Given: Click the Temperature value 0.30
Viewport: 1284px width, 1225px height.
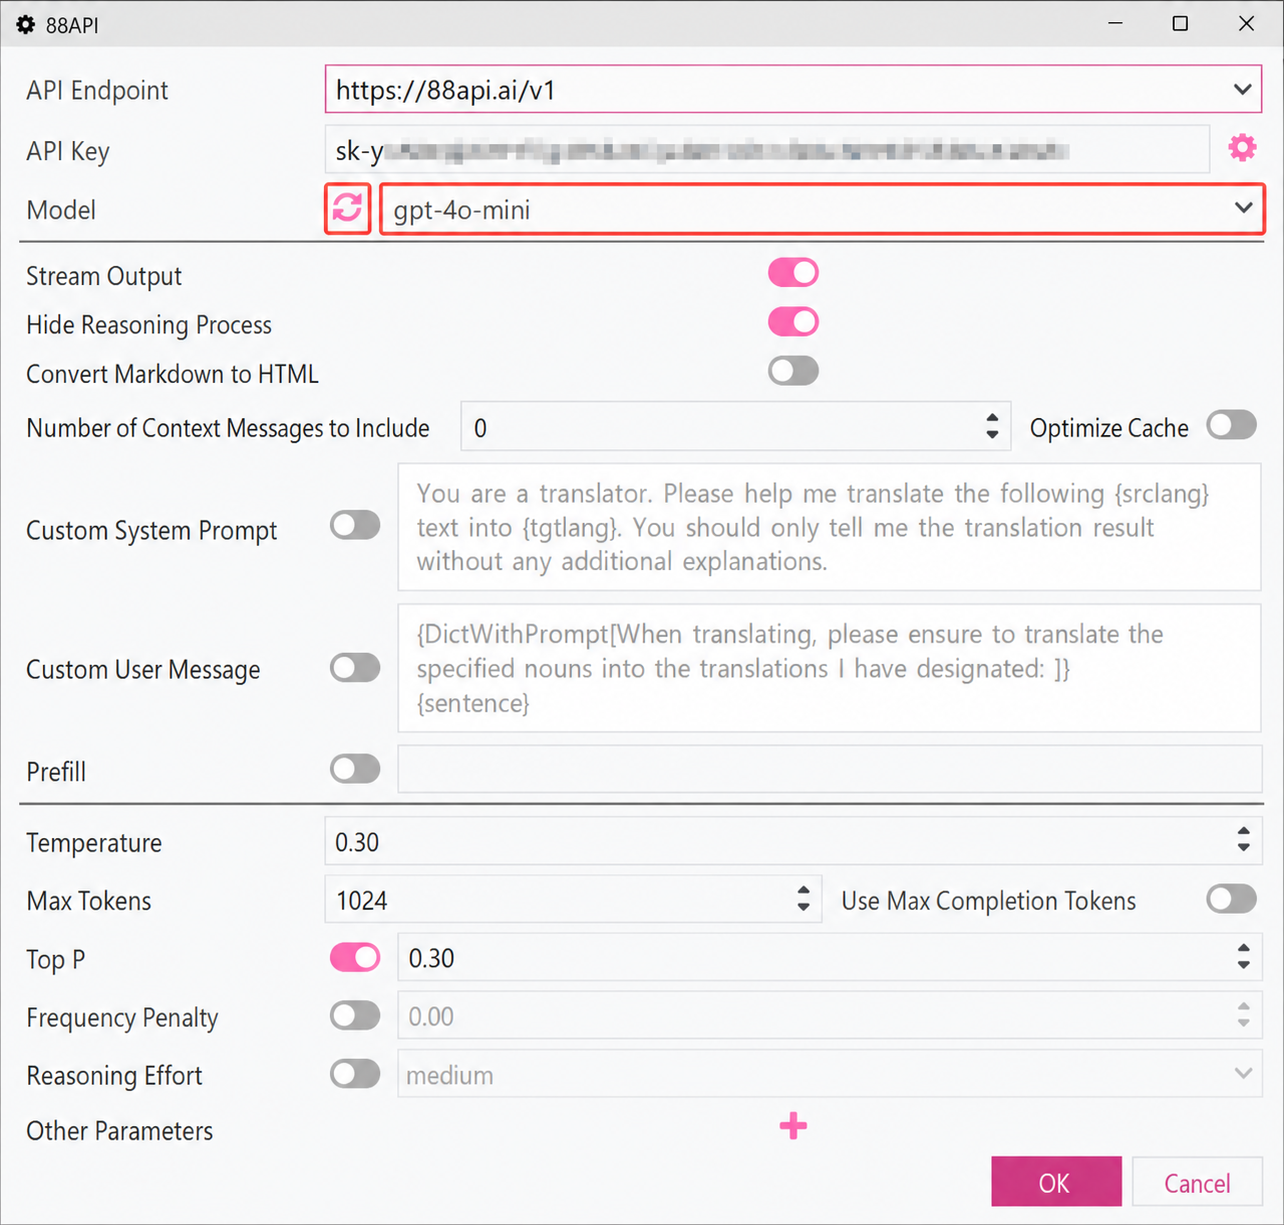Looking at the screenshot, I should pyautogui.click(x=357, y=842).
